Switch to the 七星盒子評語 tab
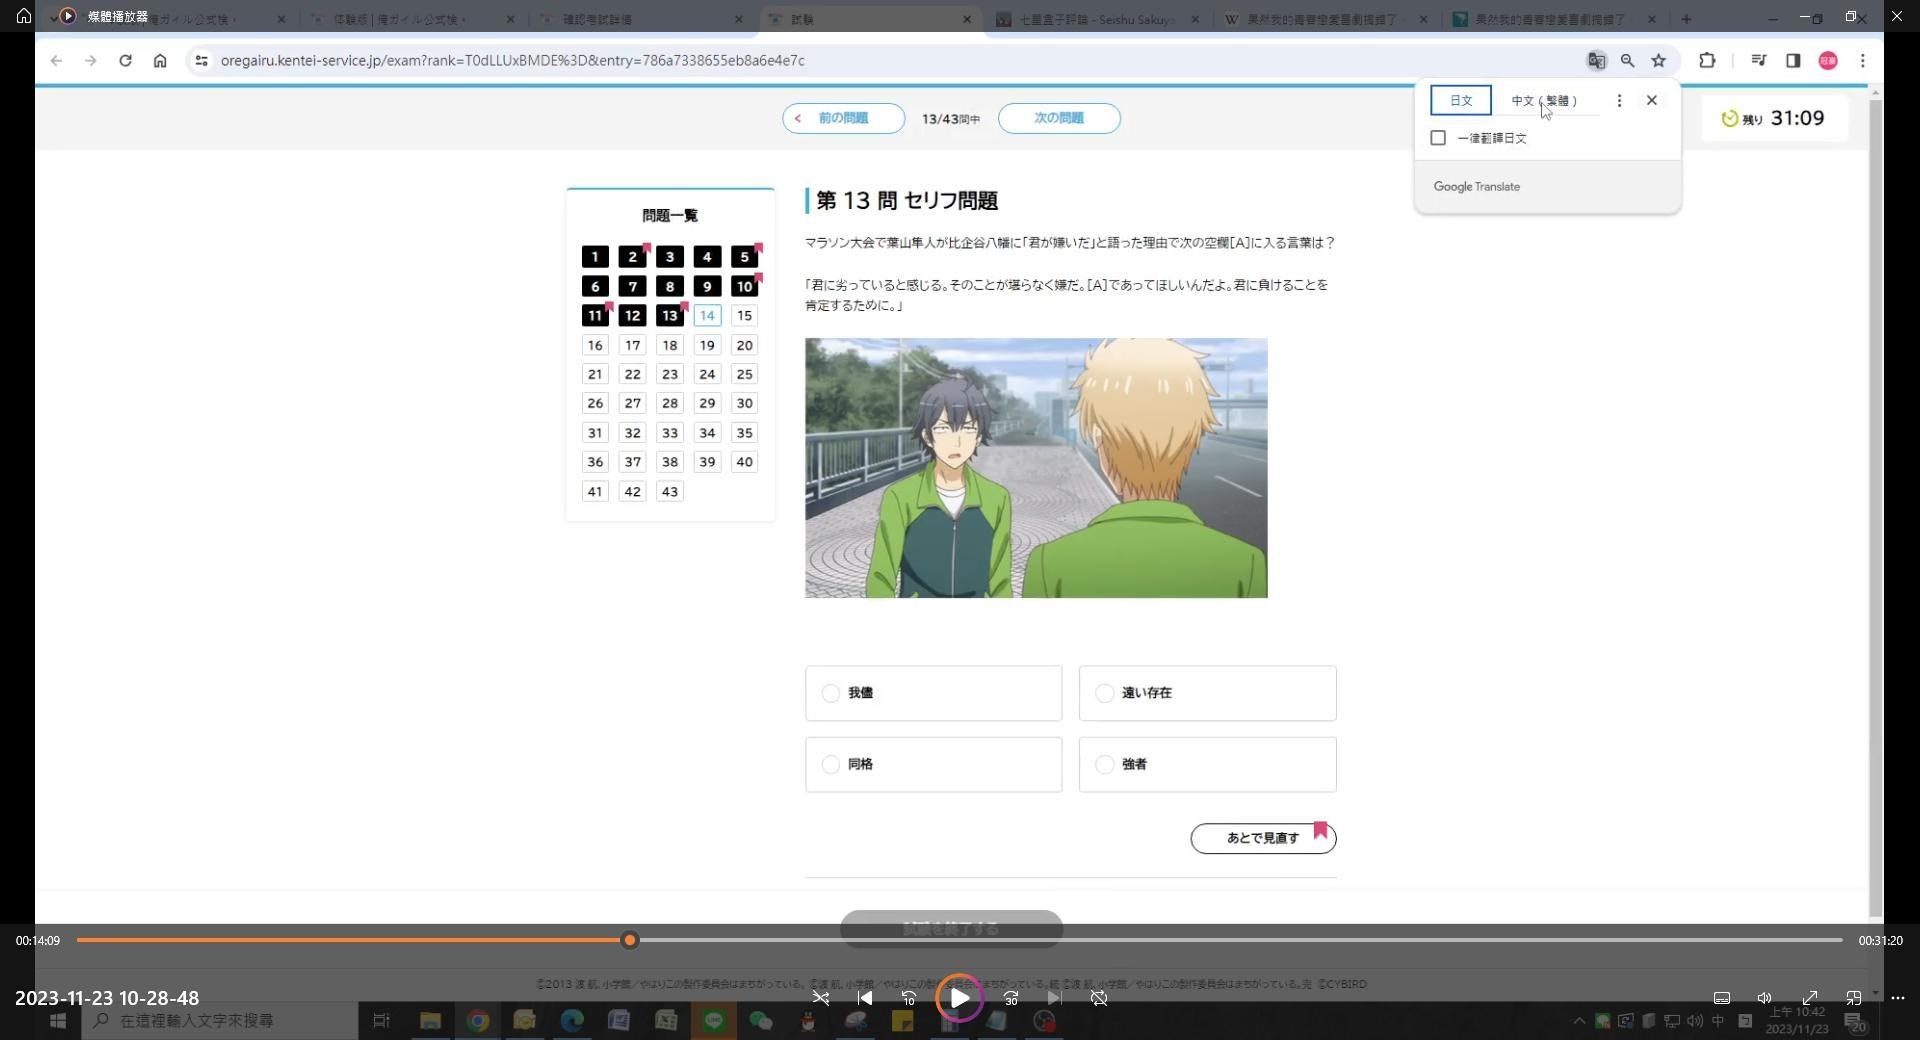Viewport: 1920px width, 1040px height. point(1097,18)
